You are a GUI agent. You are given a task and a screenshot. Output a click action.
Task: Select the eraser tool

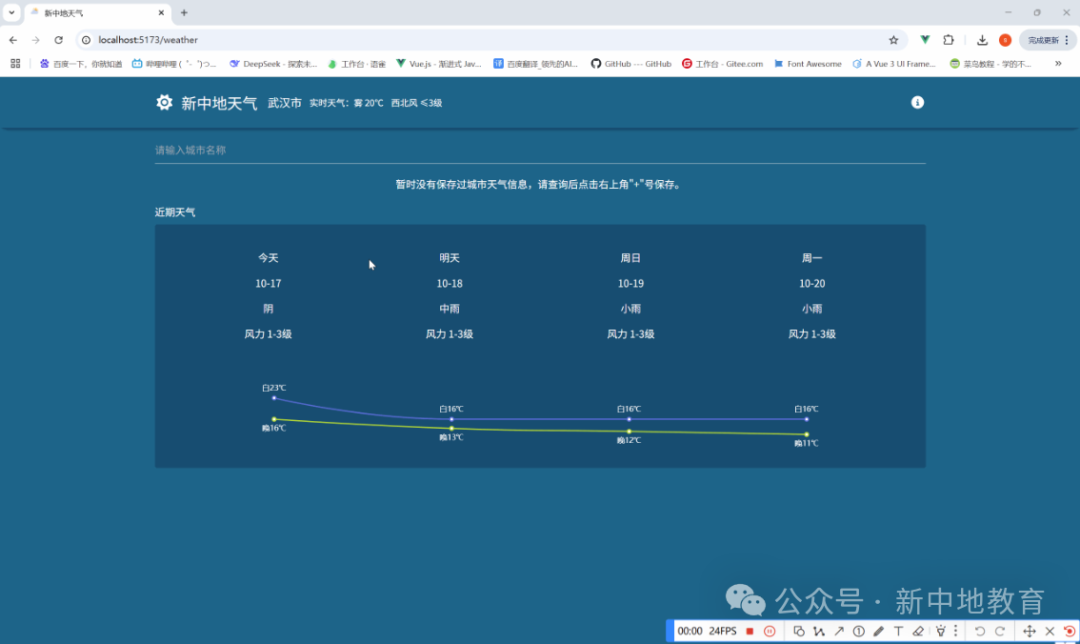(x=918, y=631)
